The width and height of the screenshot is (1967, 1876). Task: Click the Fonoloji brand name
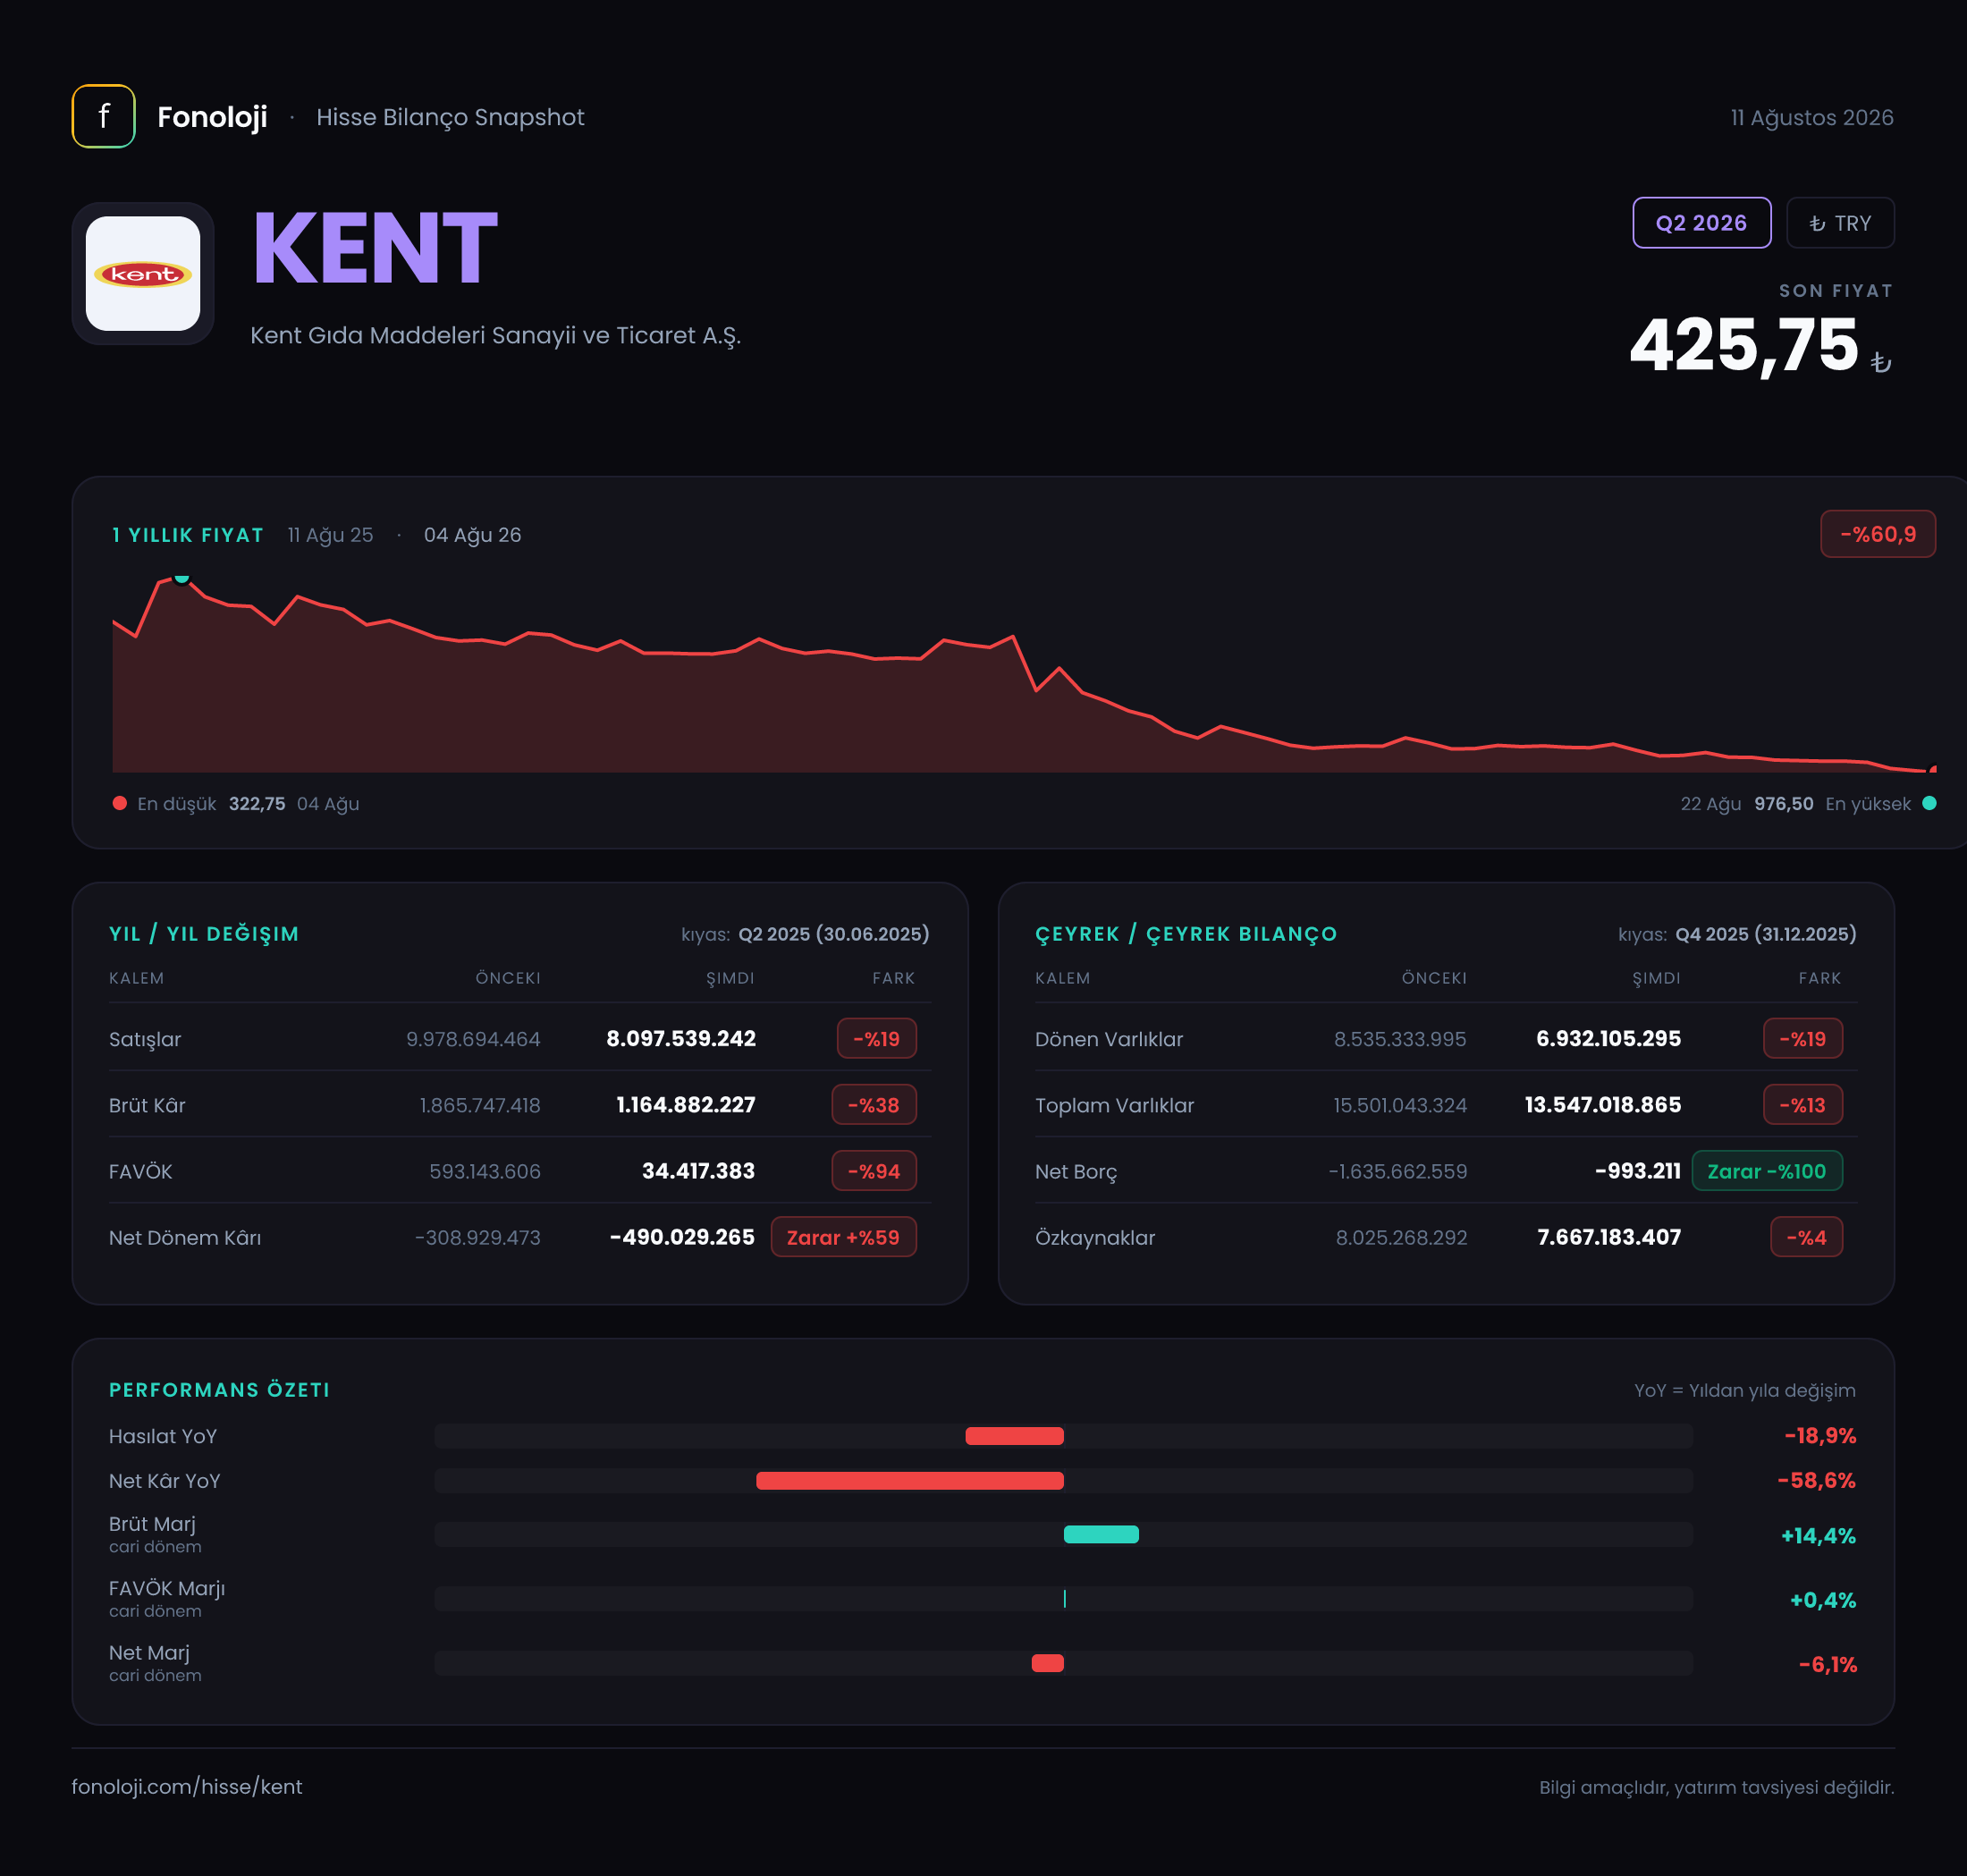212,117
